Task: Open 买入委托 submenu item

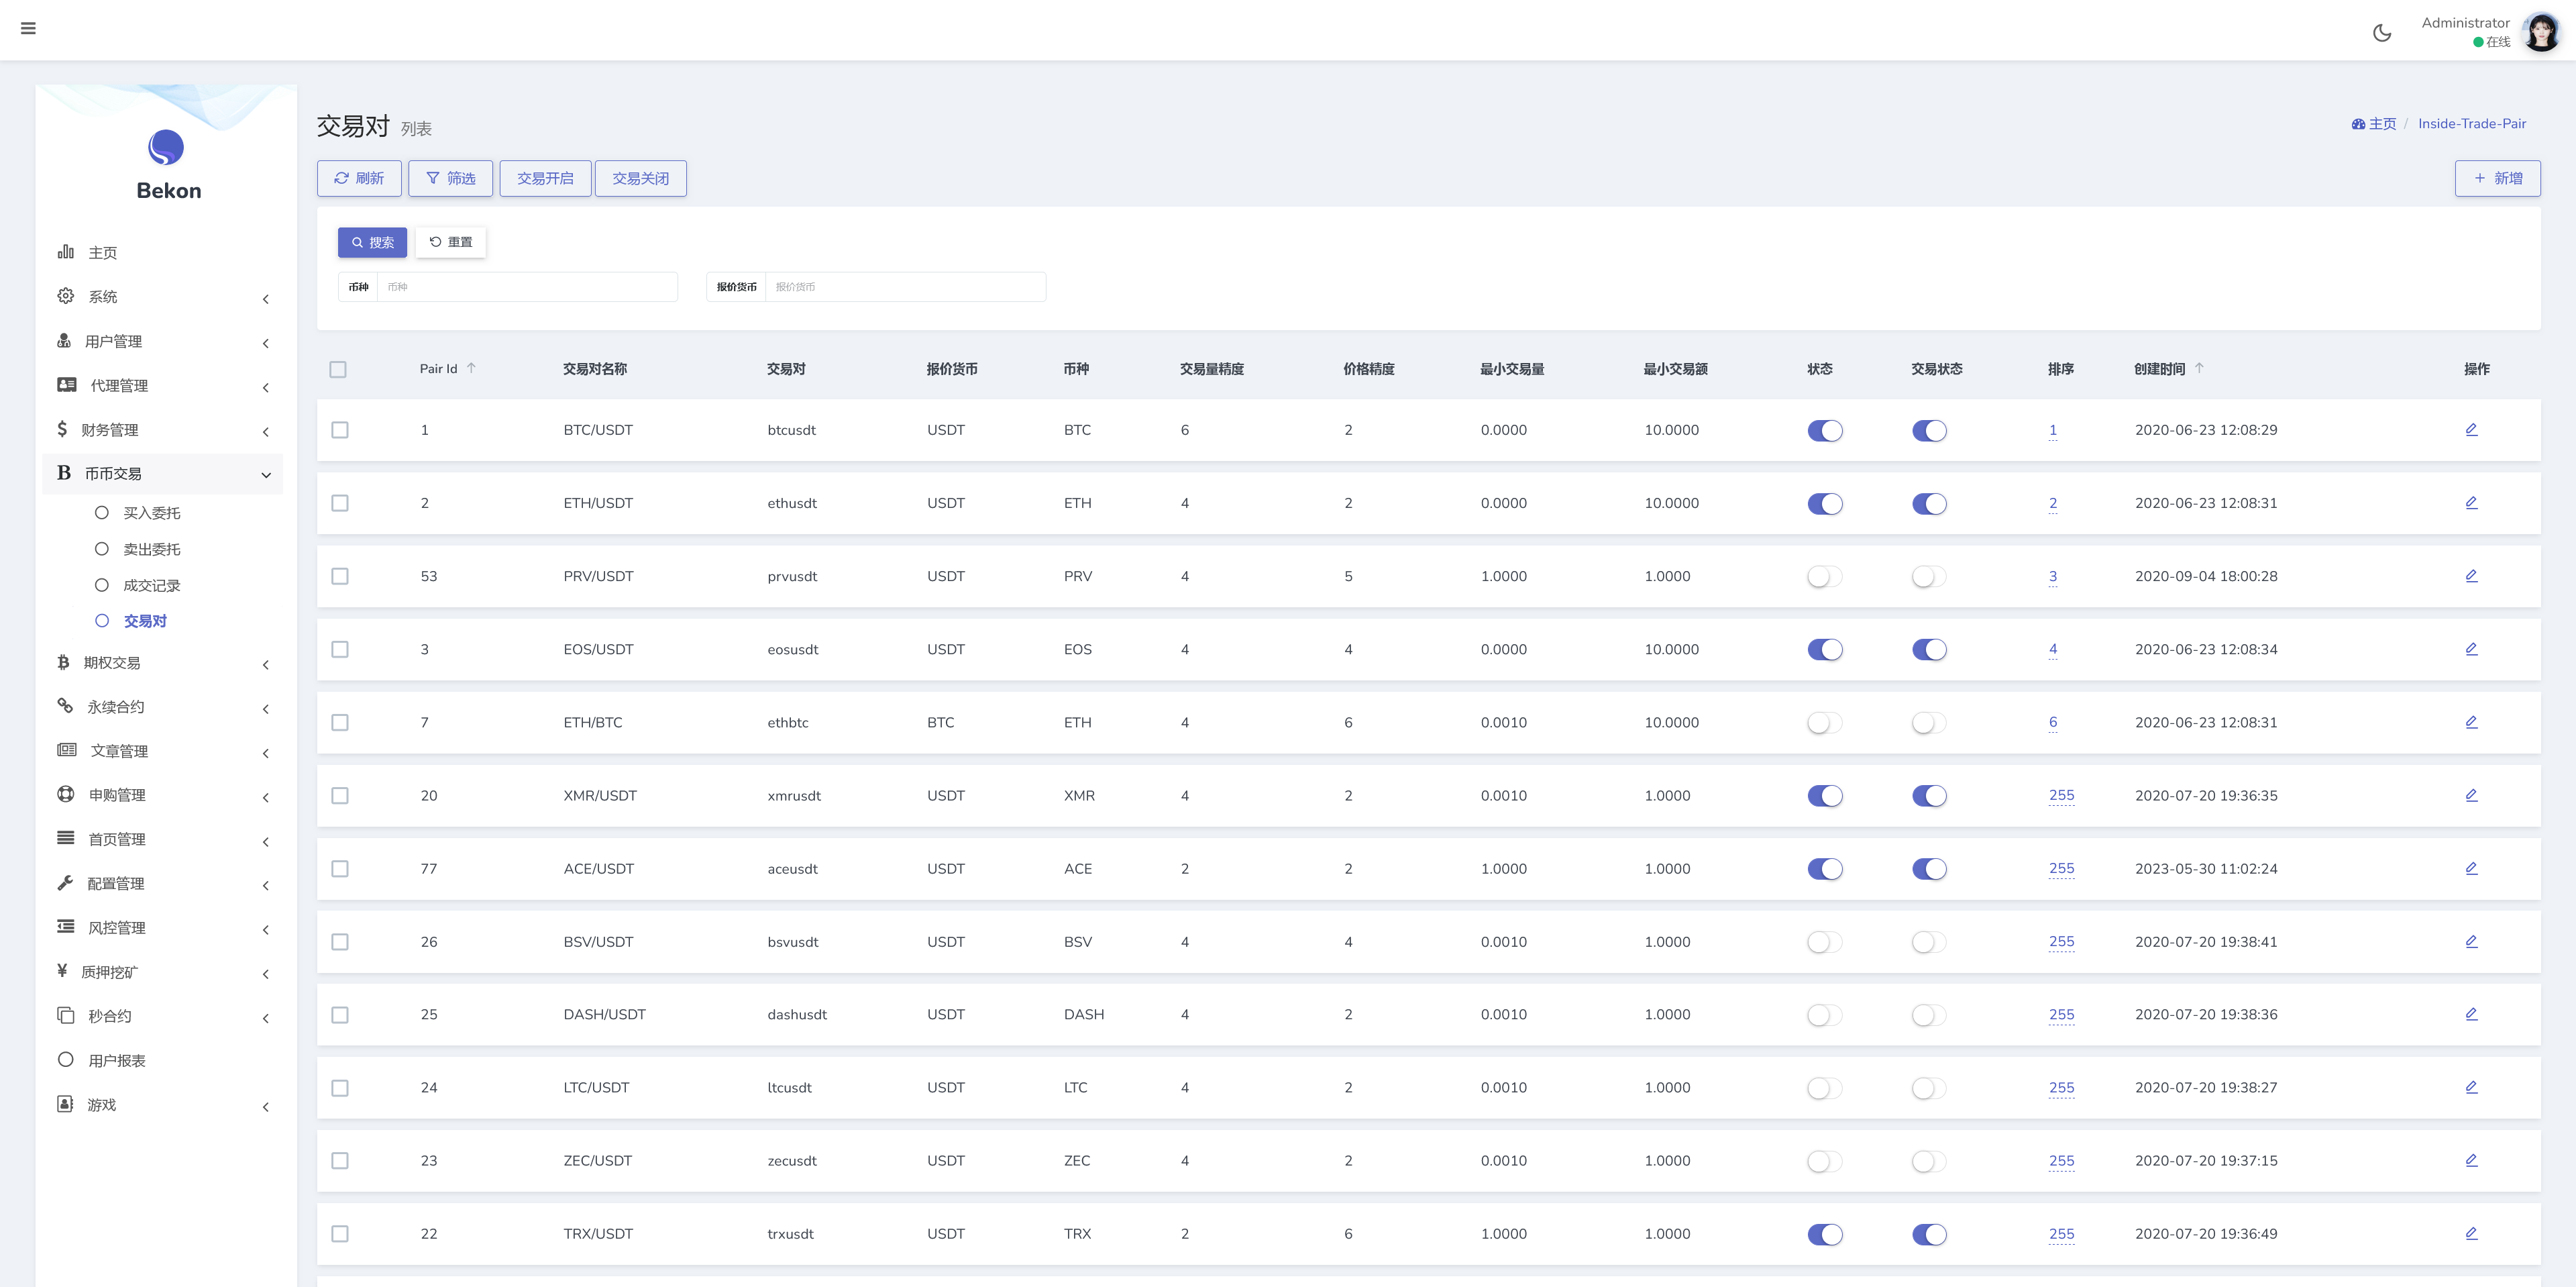Action: (151, 513)
